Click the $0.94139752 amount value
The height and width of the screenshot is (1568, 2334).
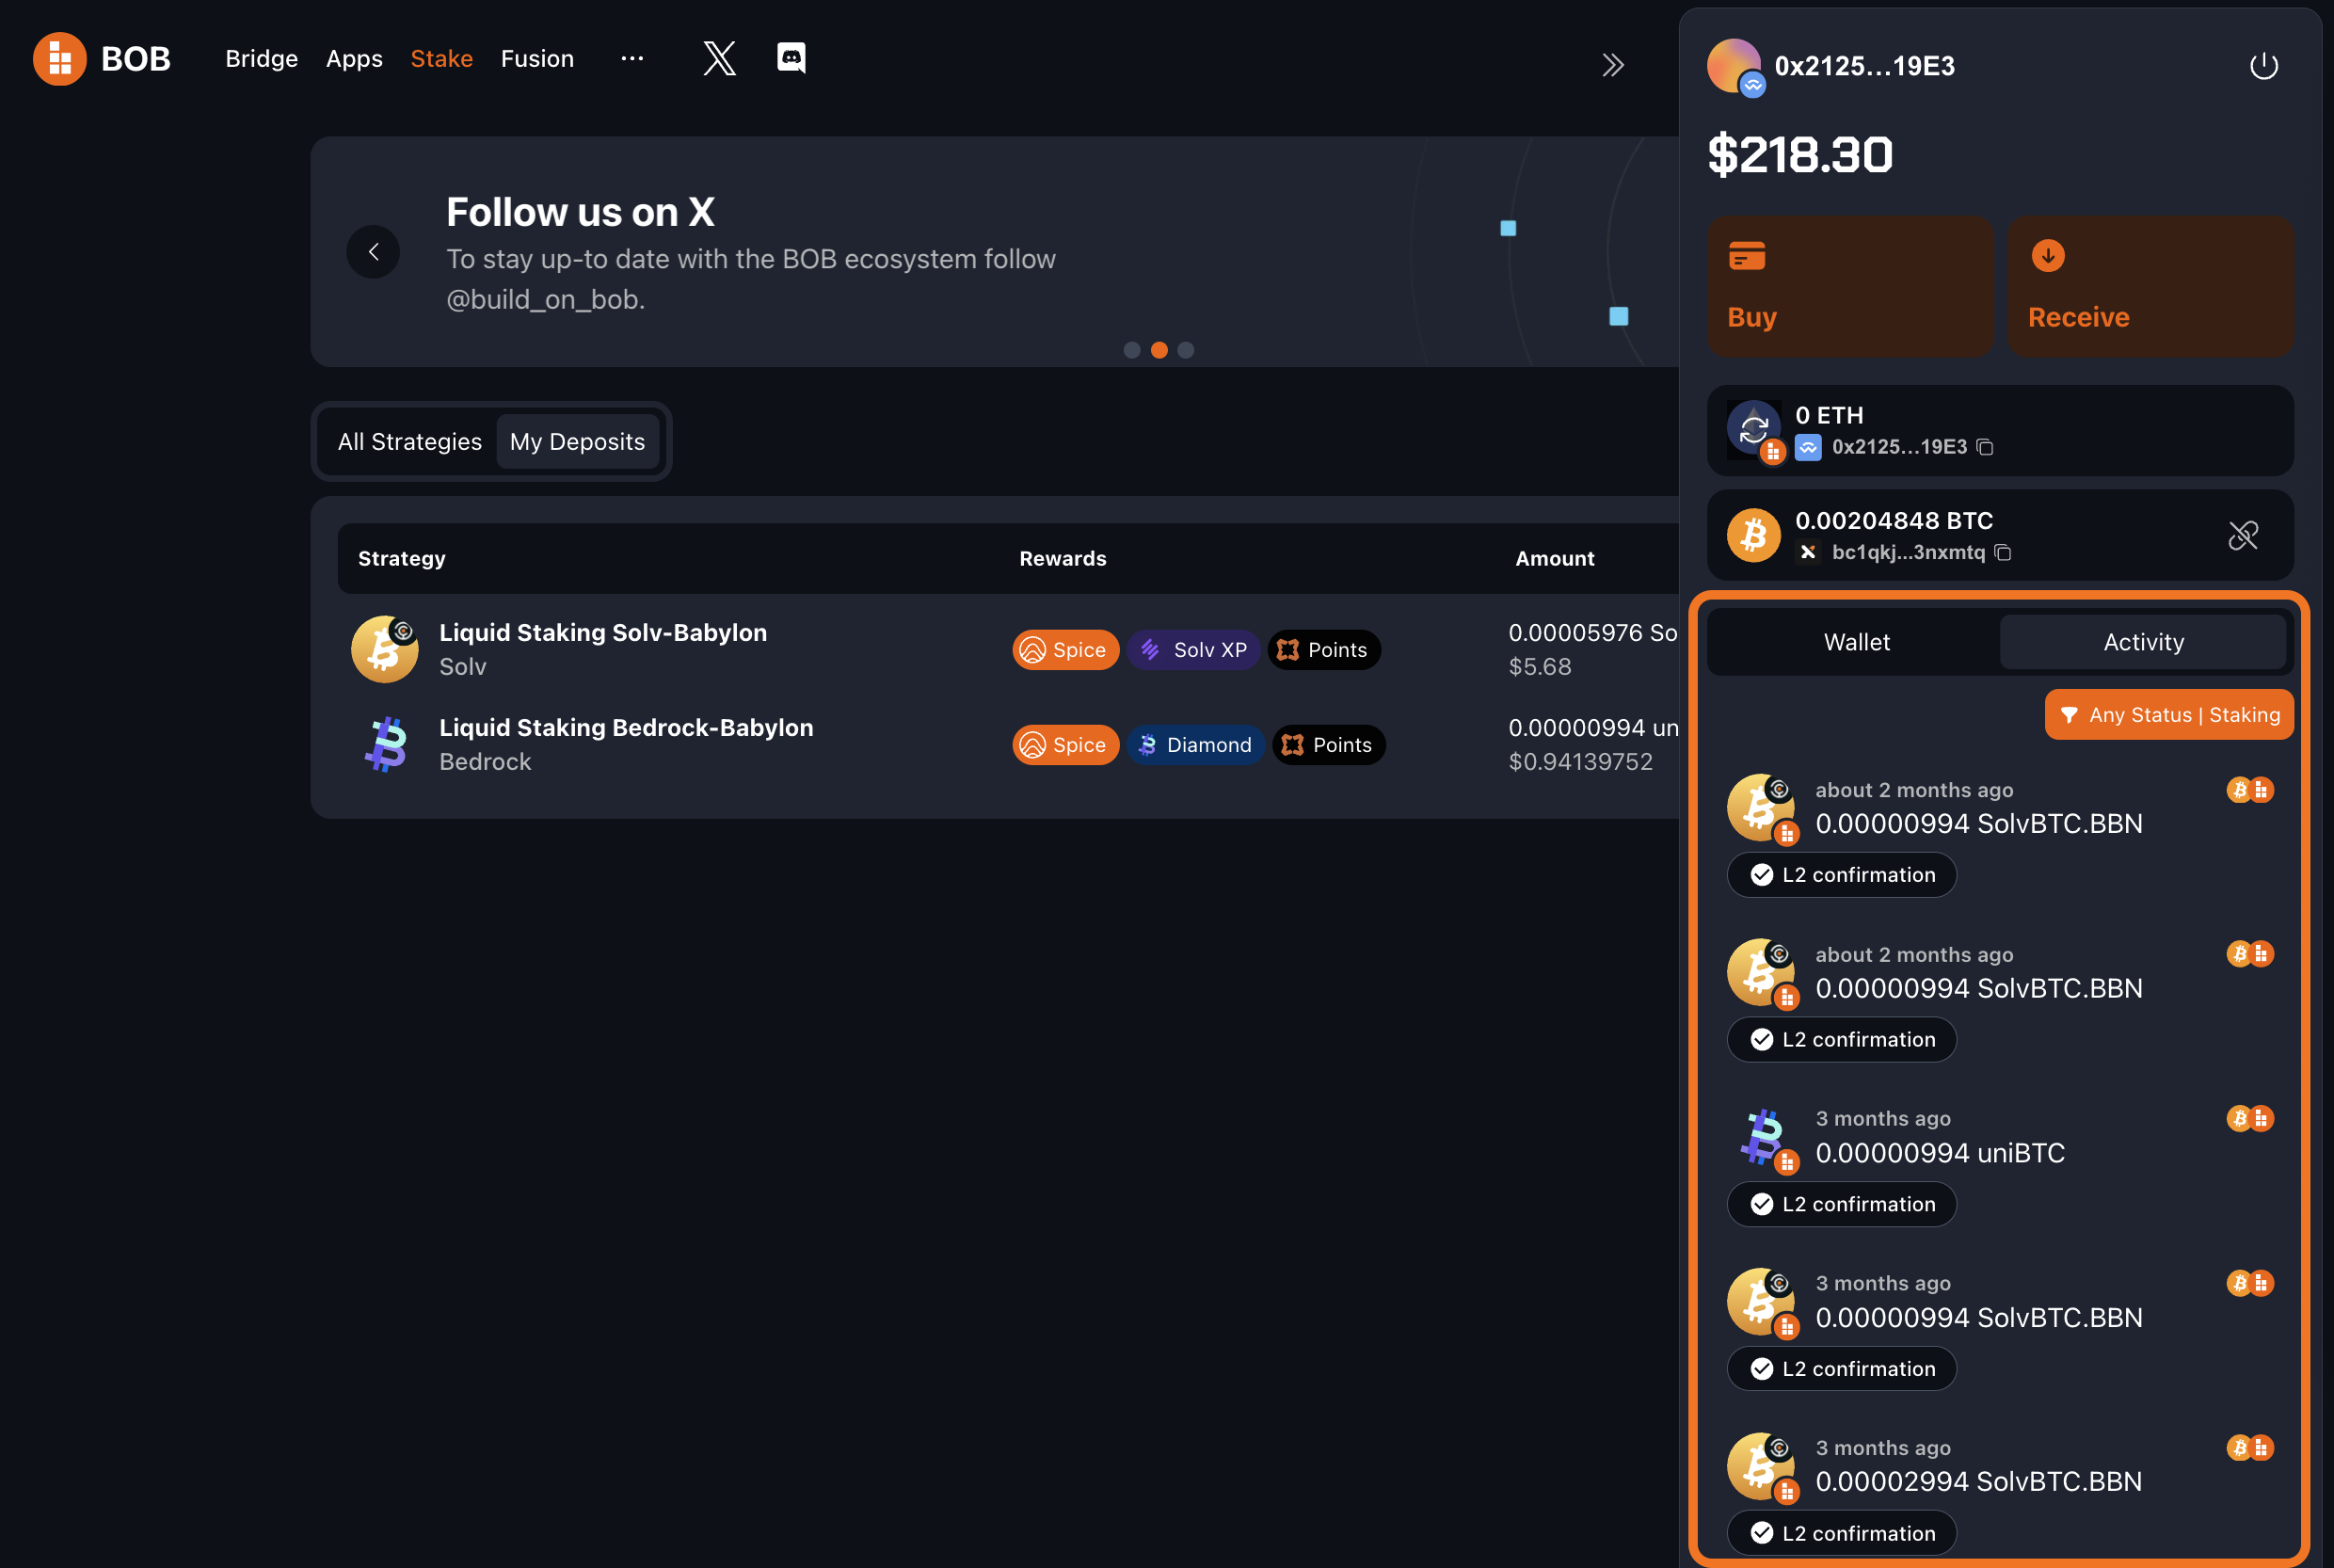coord(1580,762)
